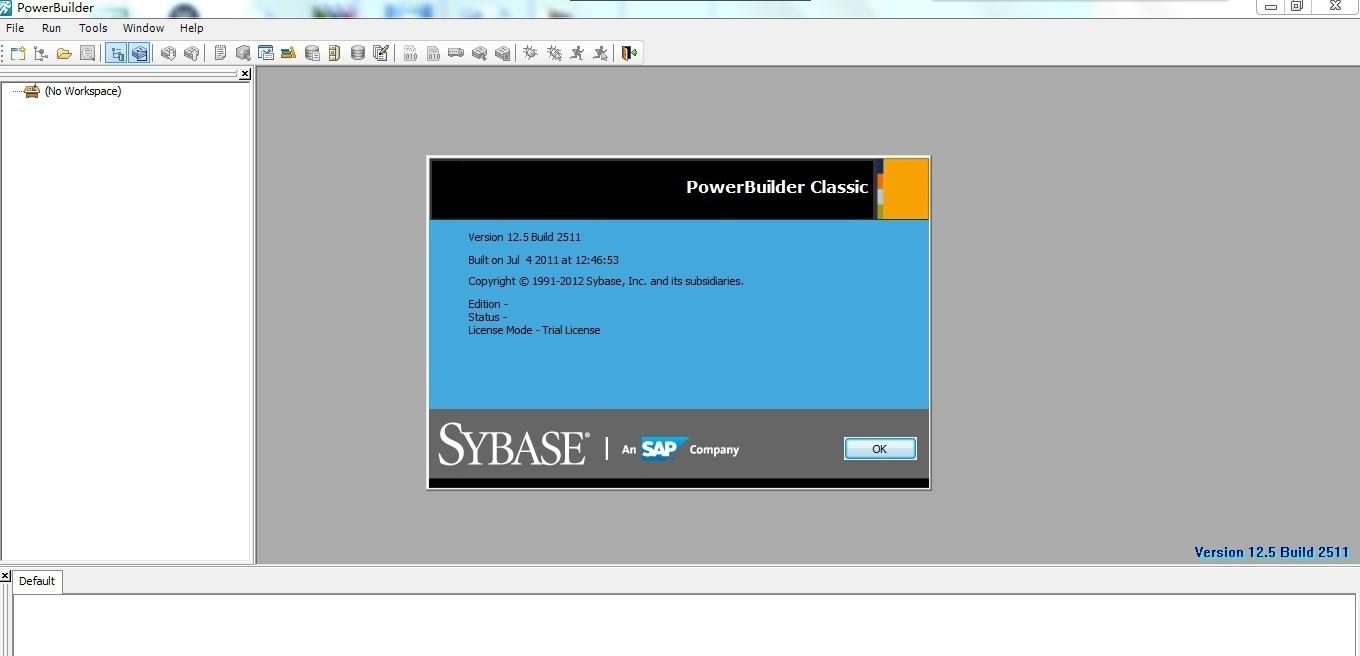Click the 'Status -' line
The width and height of the screenshot is (1360, 656).
487,317
